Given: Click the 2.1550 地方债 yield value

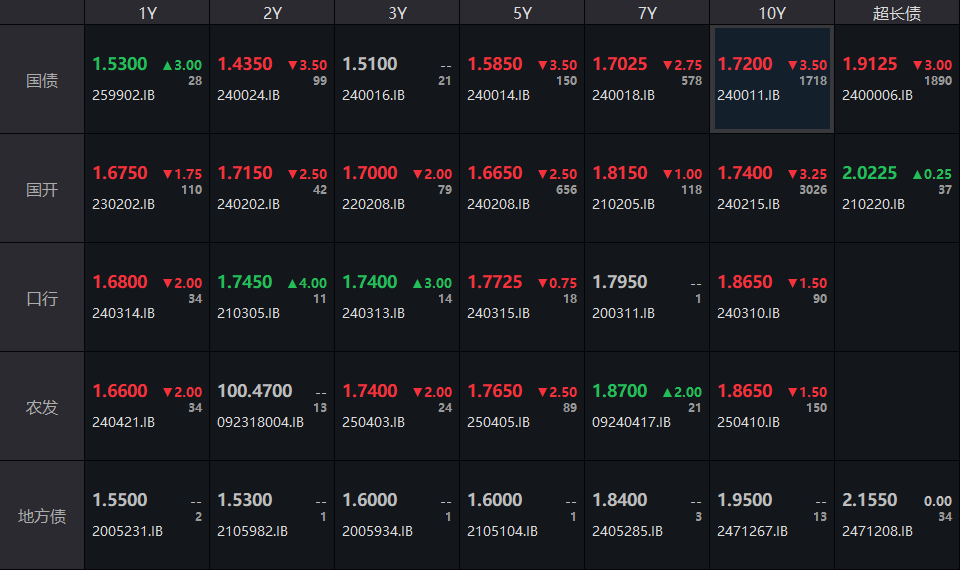Looking at the screenshot, I should click(870, 500).
